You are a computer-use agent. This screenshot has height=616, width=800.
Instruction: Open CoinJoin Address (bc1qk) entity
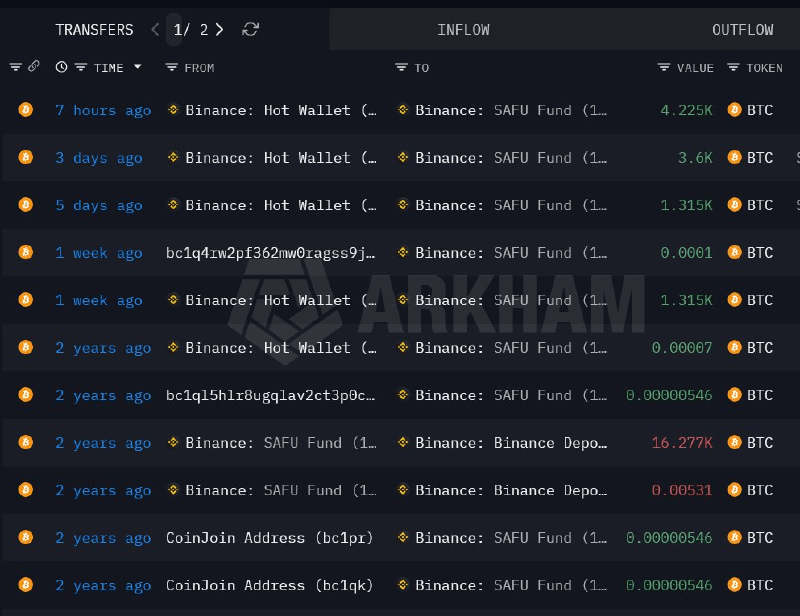(x=269, y=585)
